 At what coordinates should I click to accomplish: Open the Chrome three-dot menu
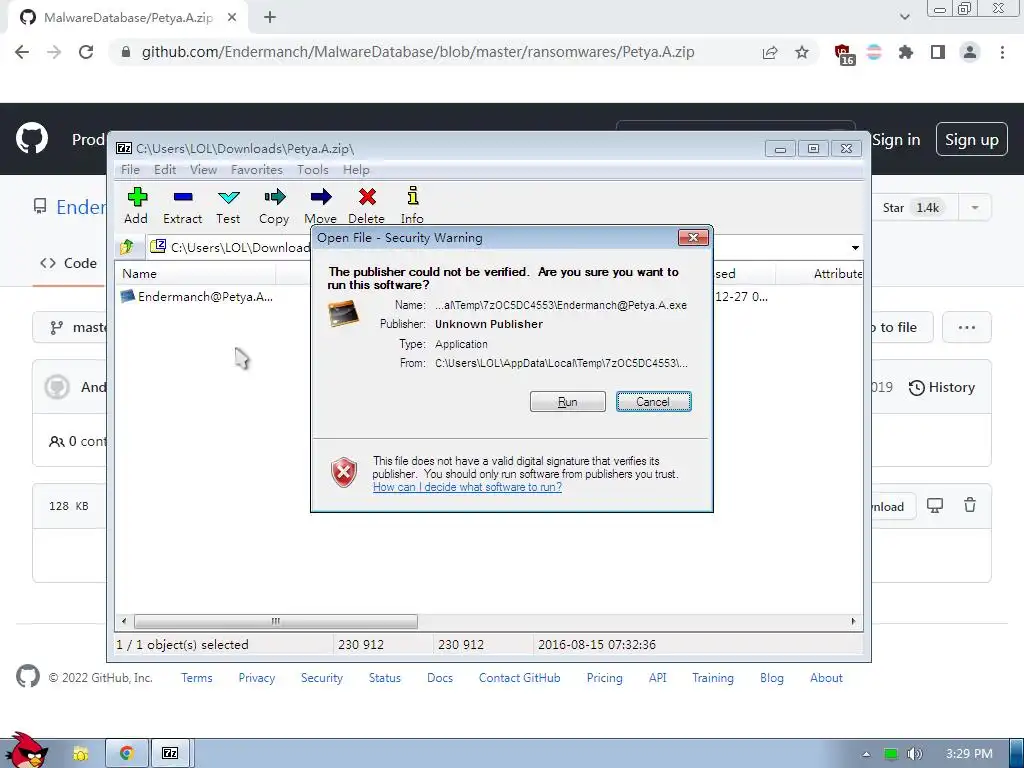(1002, 52)
